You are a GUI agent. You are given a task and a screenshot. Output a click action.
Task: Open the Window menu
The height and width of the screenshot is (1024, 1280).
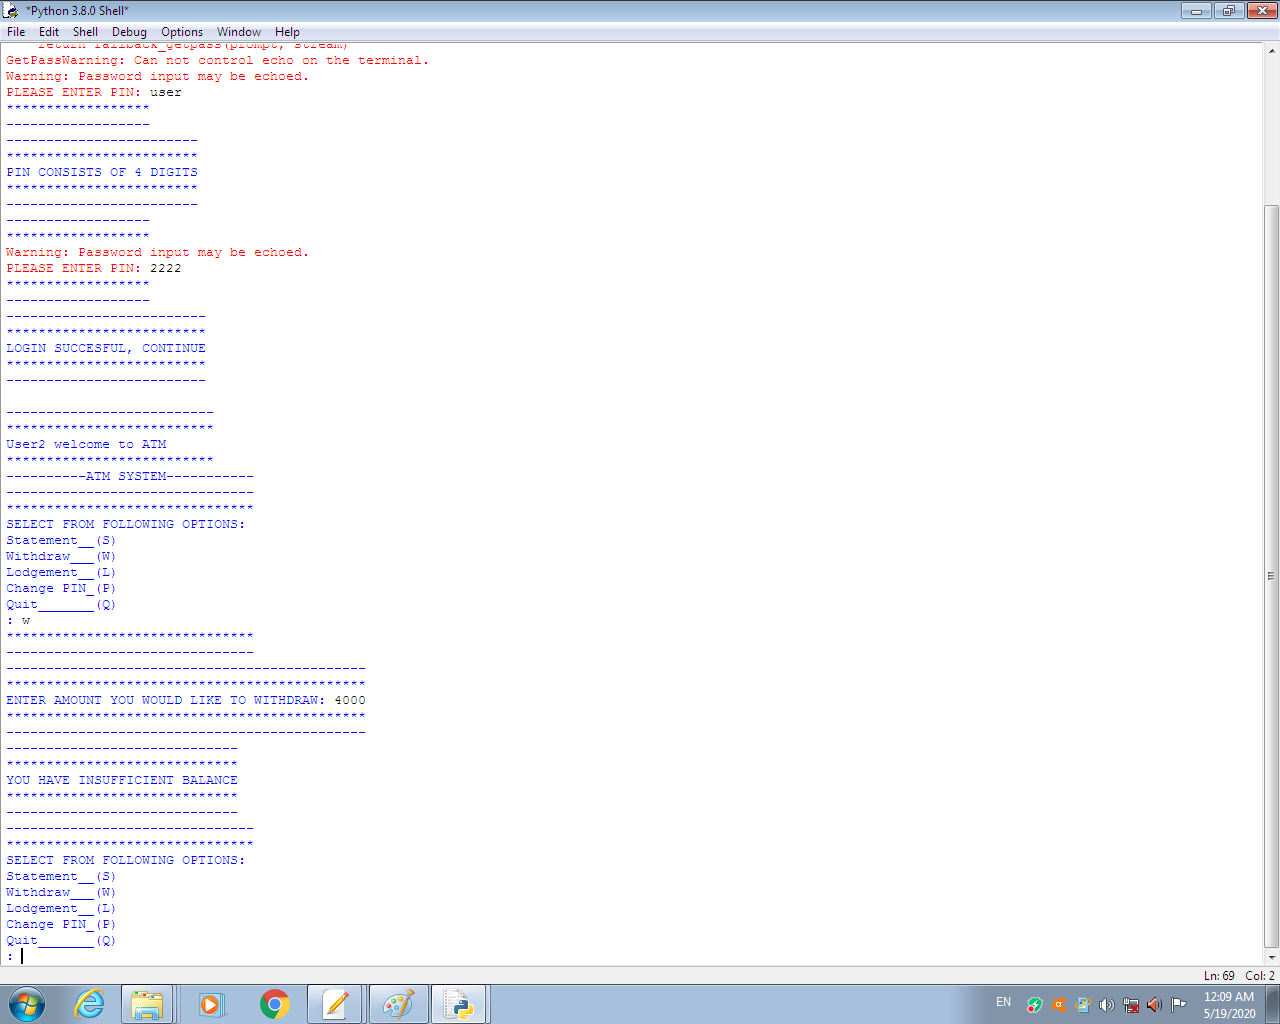[239, 32]
